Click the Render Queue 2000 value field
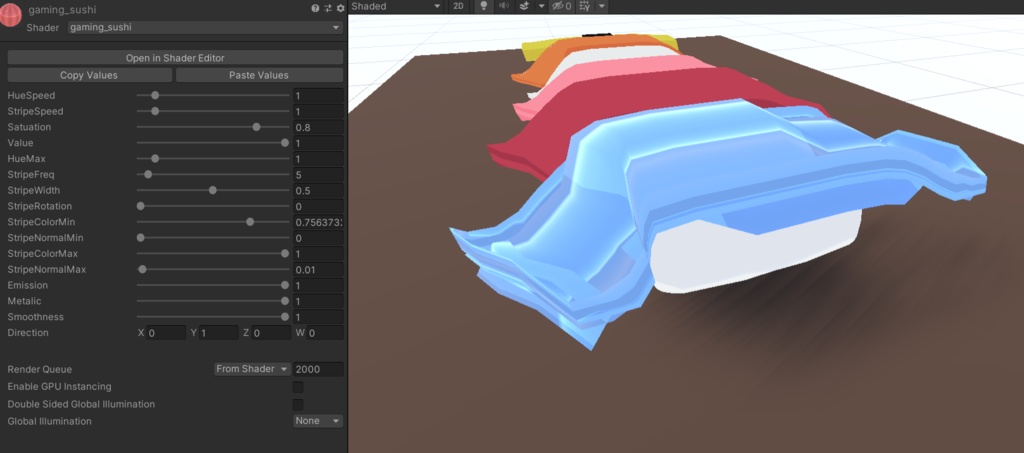The height and width of the screenshot is (453, 1024). click(x=318, y=369)
